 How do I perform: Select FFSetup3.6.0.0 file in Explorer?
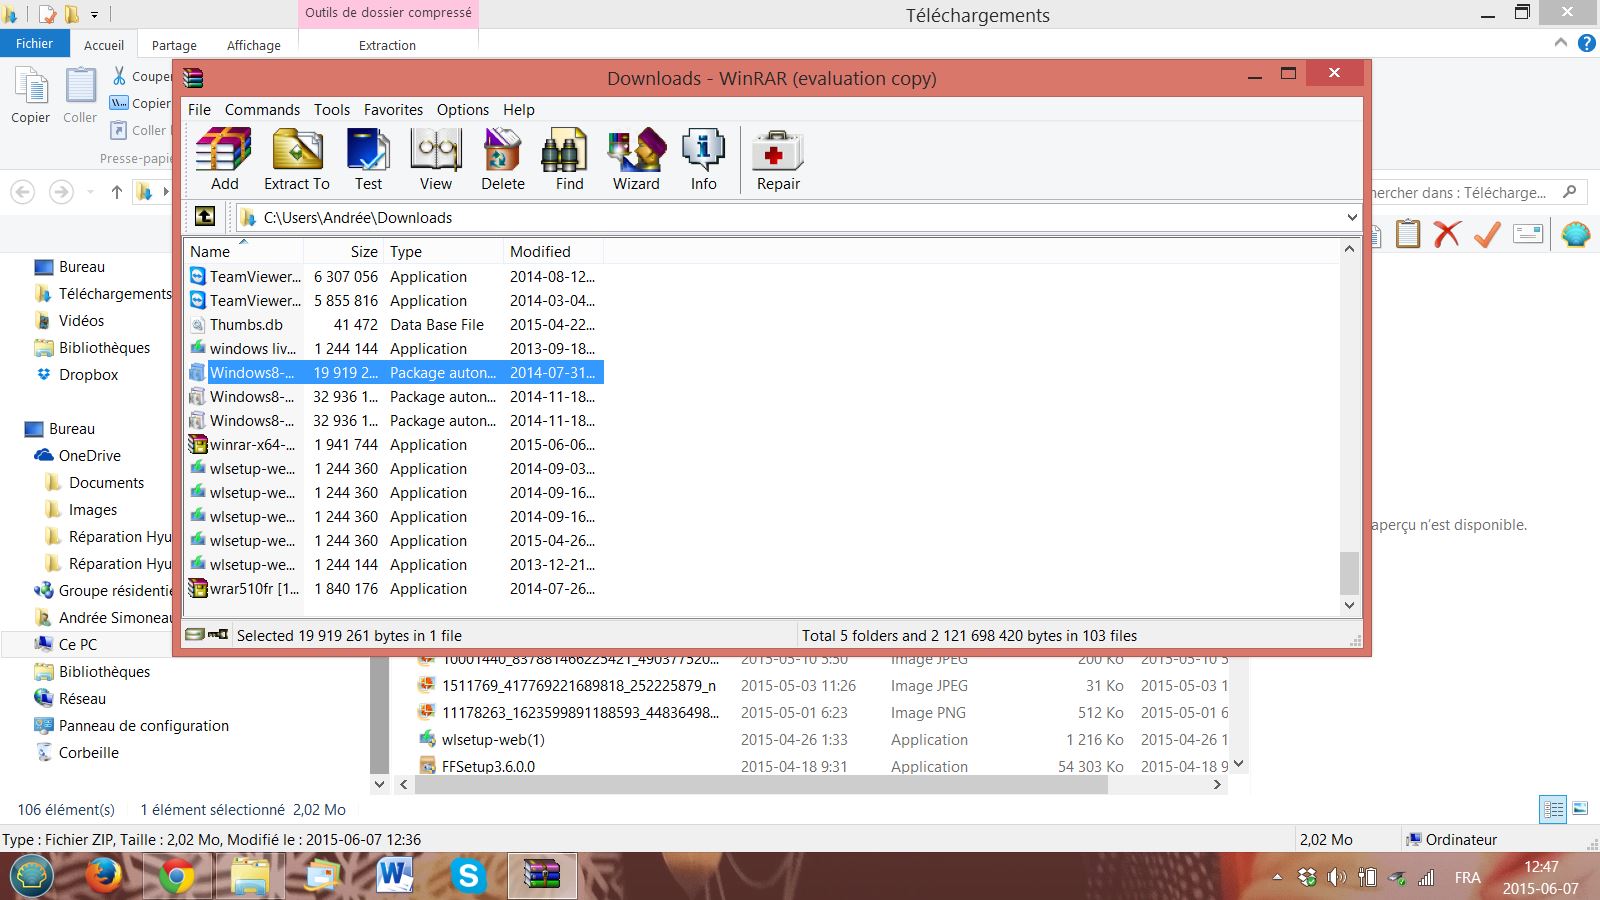(x=488, y=767)
